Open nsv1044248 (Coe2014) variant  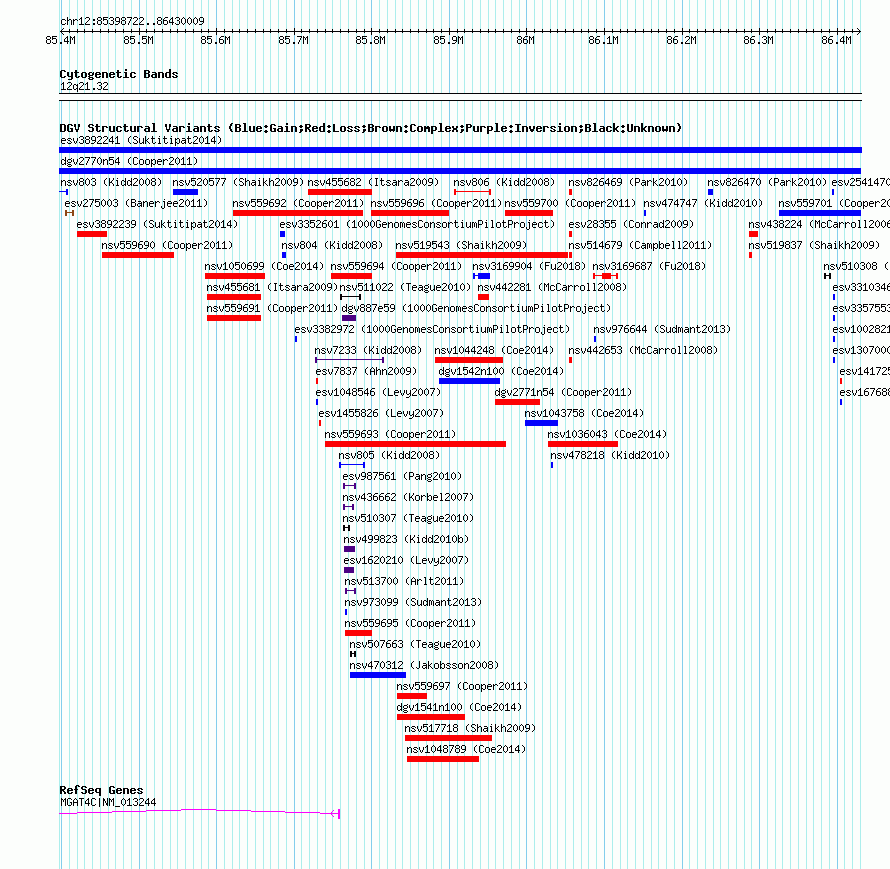(494, 350)
